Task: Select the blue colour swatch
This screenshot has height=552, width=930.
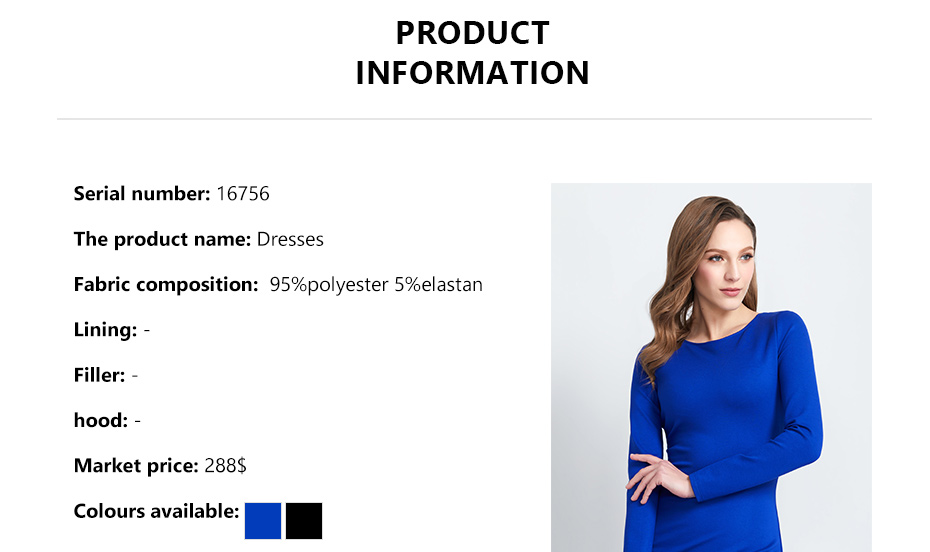Action: [263, 521]
